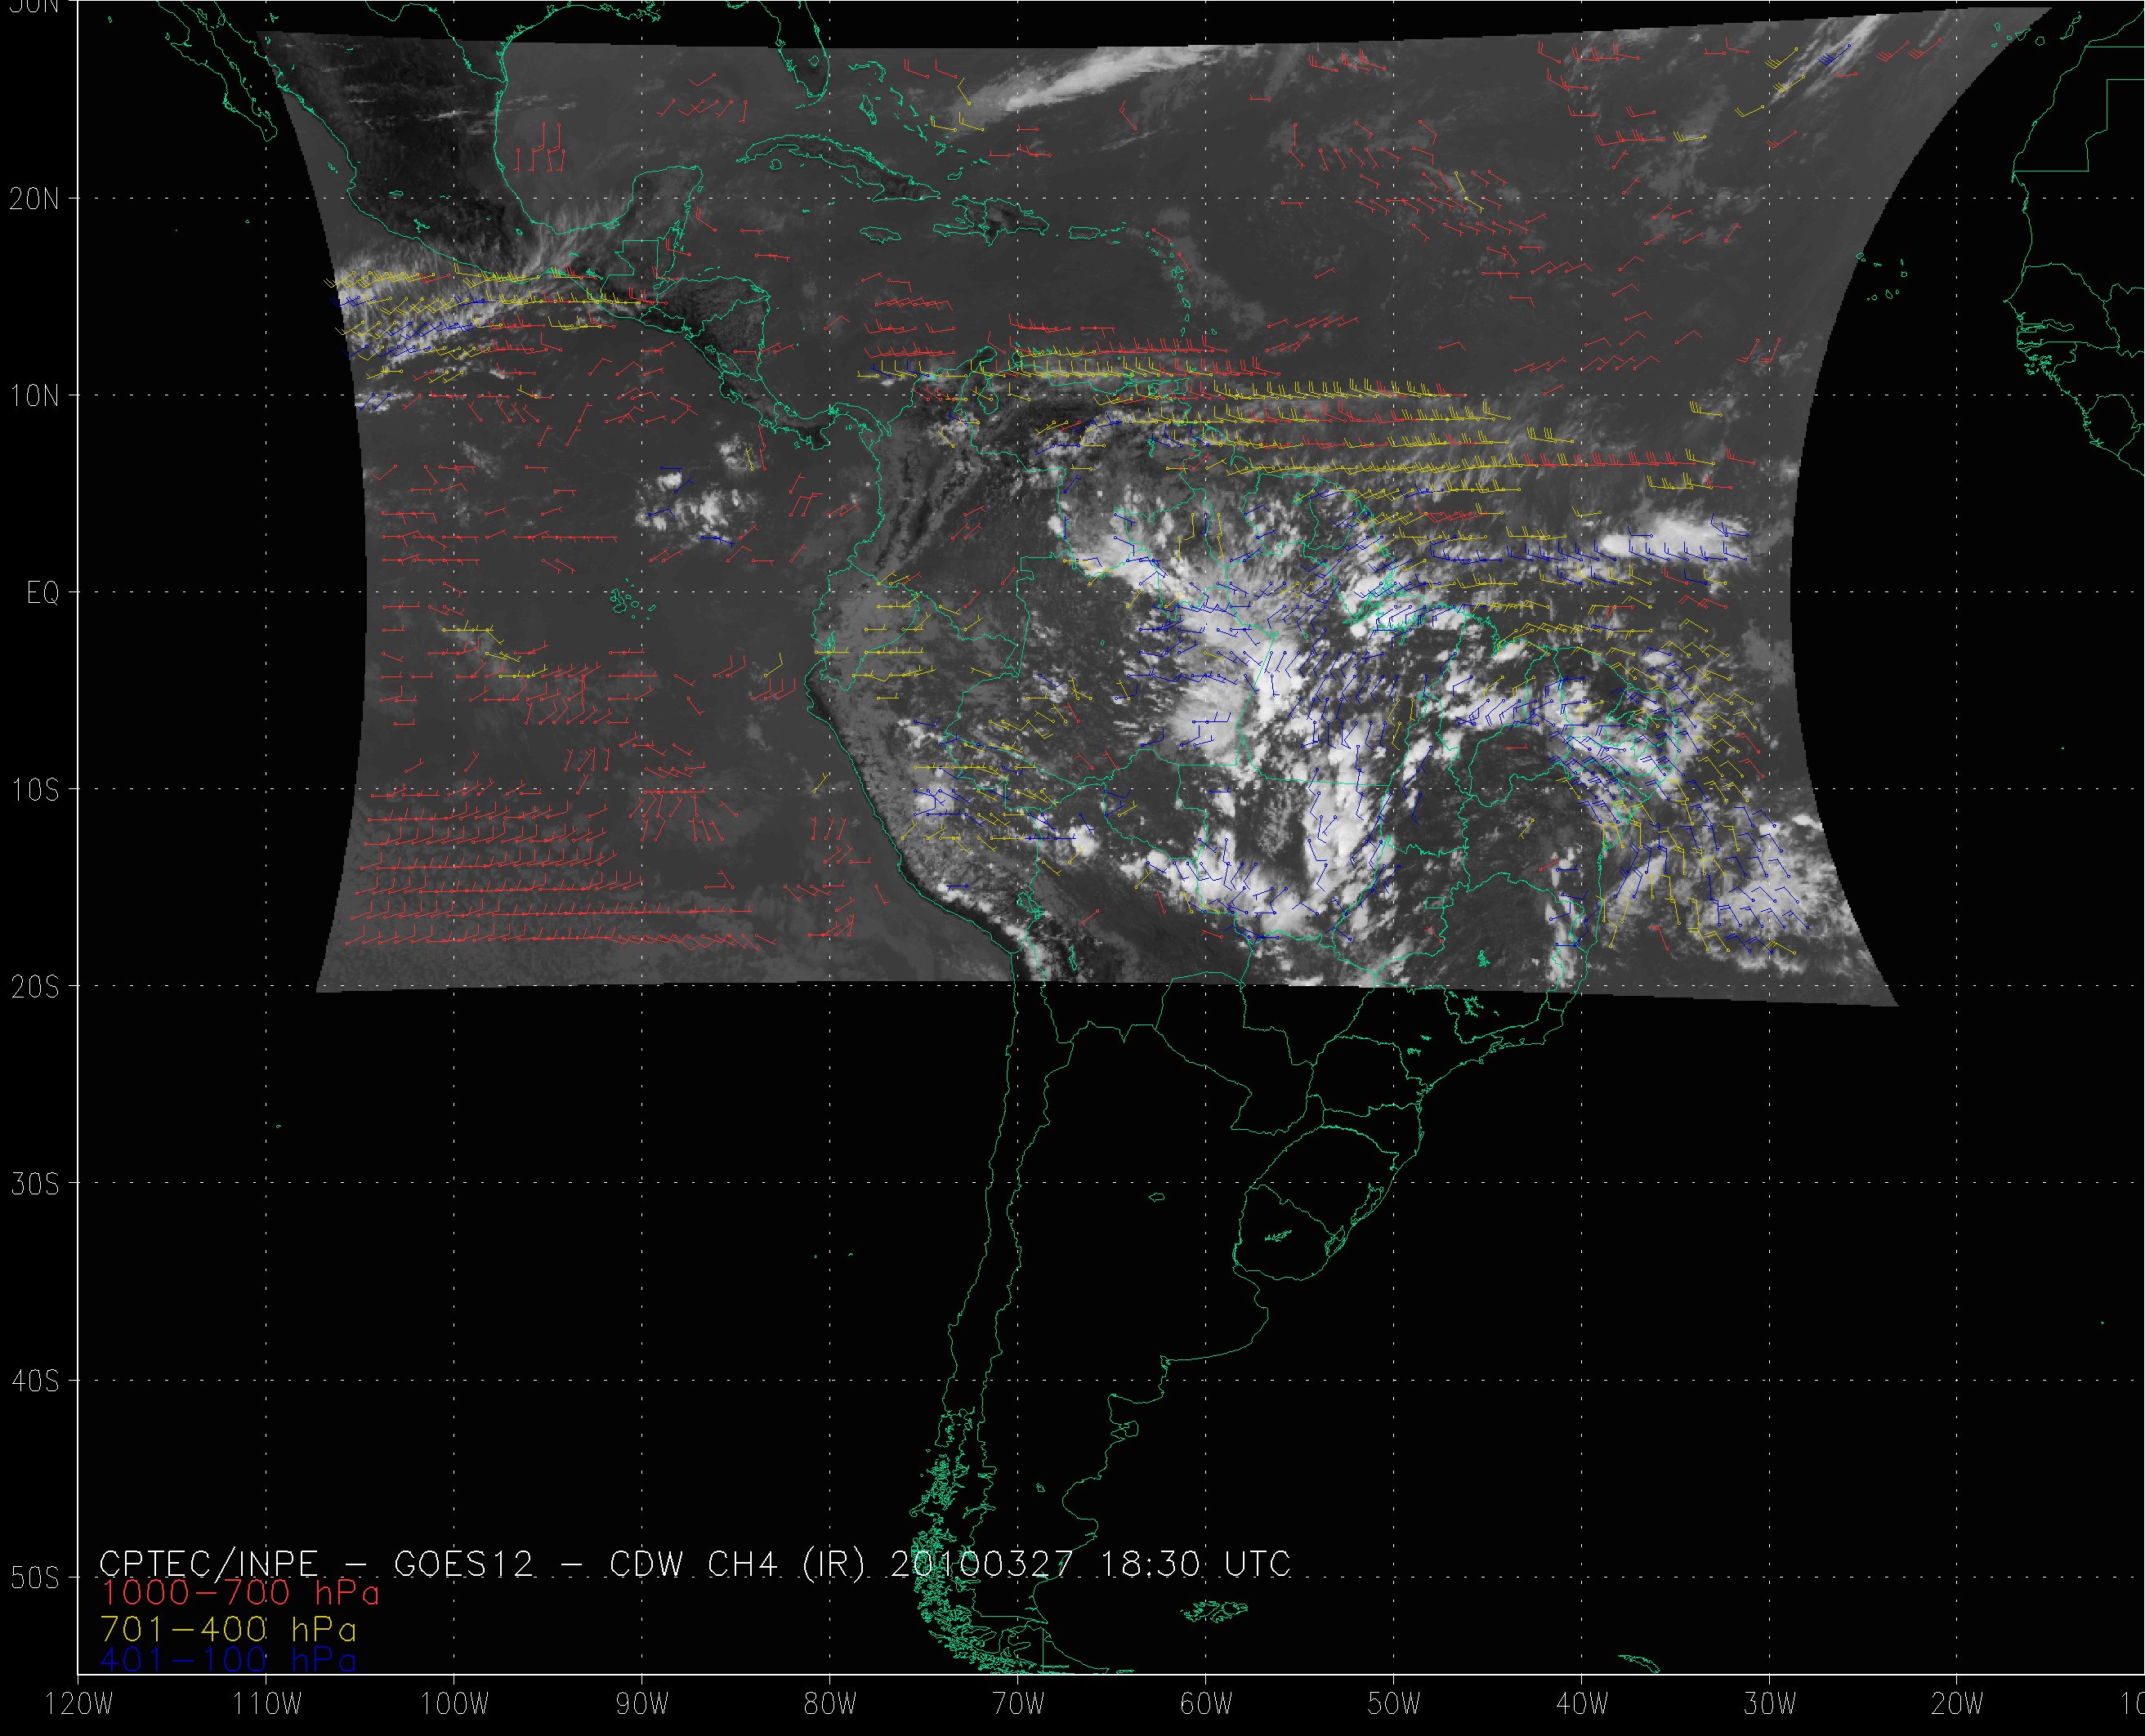Click the red 1000-700 hPa legend entry

coord(240,1592)
